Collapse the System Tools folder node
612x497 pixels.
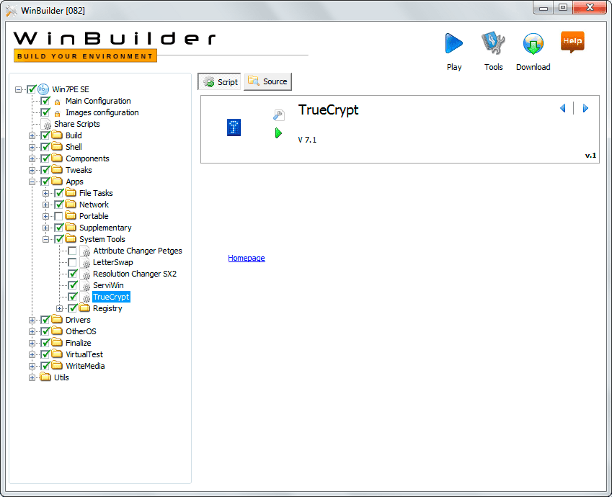pos(46,239)
